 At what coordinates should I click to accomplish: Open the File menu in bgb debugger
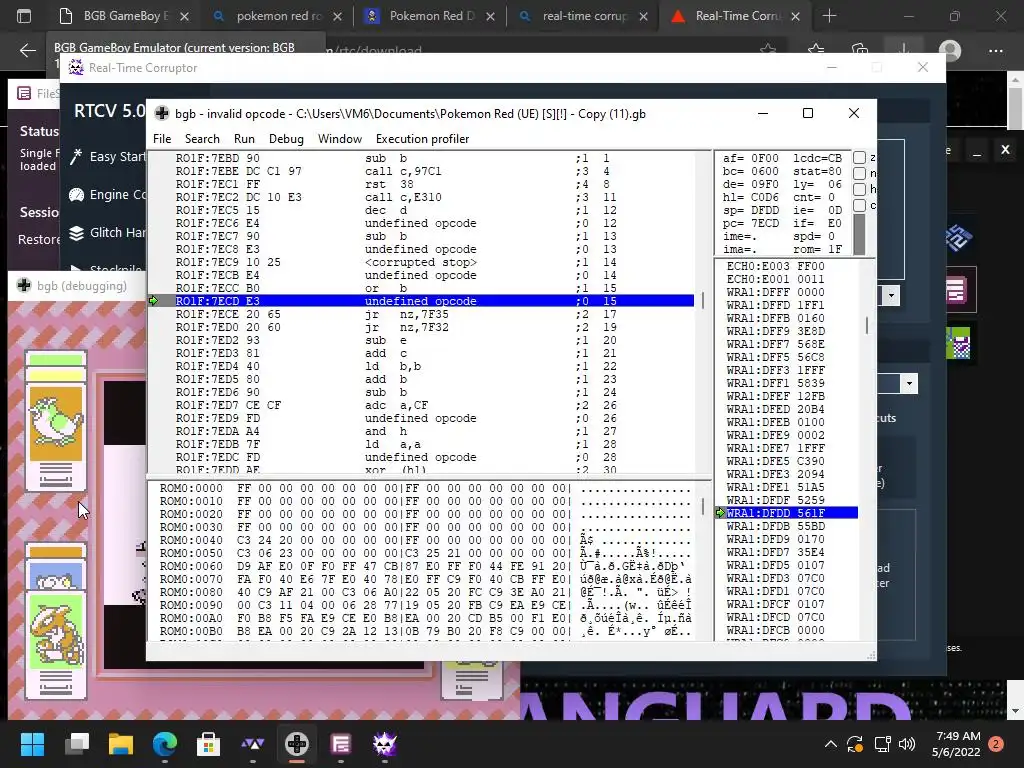click(x=161, y=138)
